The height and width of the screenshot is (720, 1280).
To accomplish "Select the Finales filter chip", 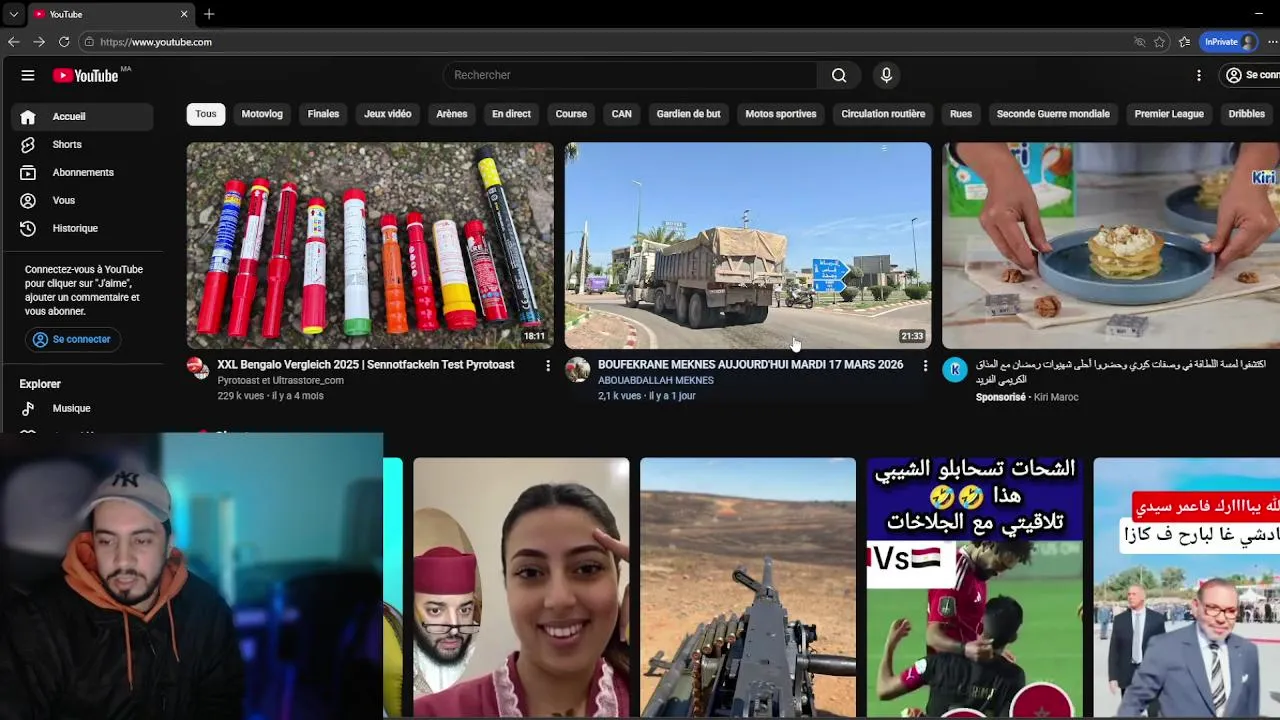I will (x=323, y=114).
